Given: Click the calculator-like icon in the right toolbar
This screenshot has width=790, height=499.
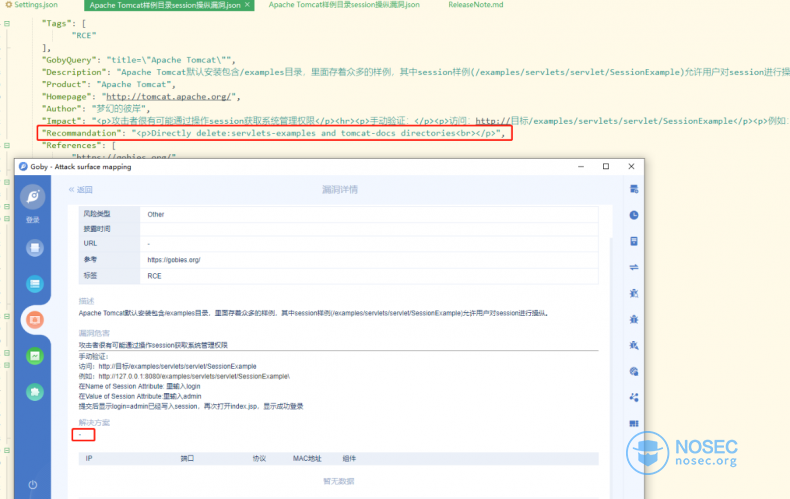Looking at the screenshot, I should click(634, 241).
